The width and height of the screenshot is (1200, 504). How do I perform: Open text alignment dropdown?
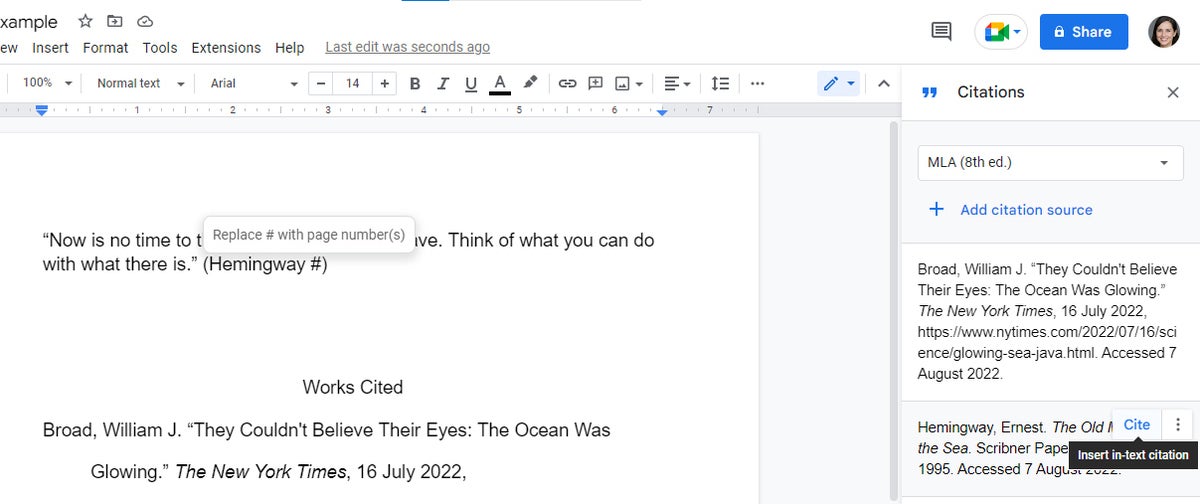(678, 84)
